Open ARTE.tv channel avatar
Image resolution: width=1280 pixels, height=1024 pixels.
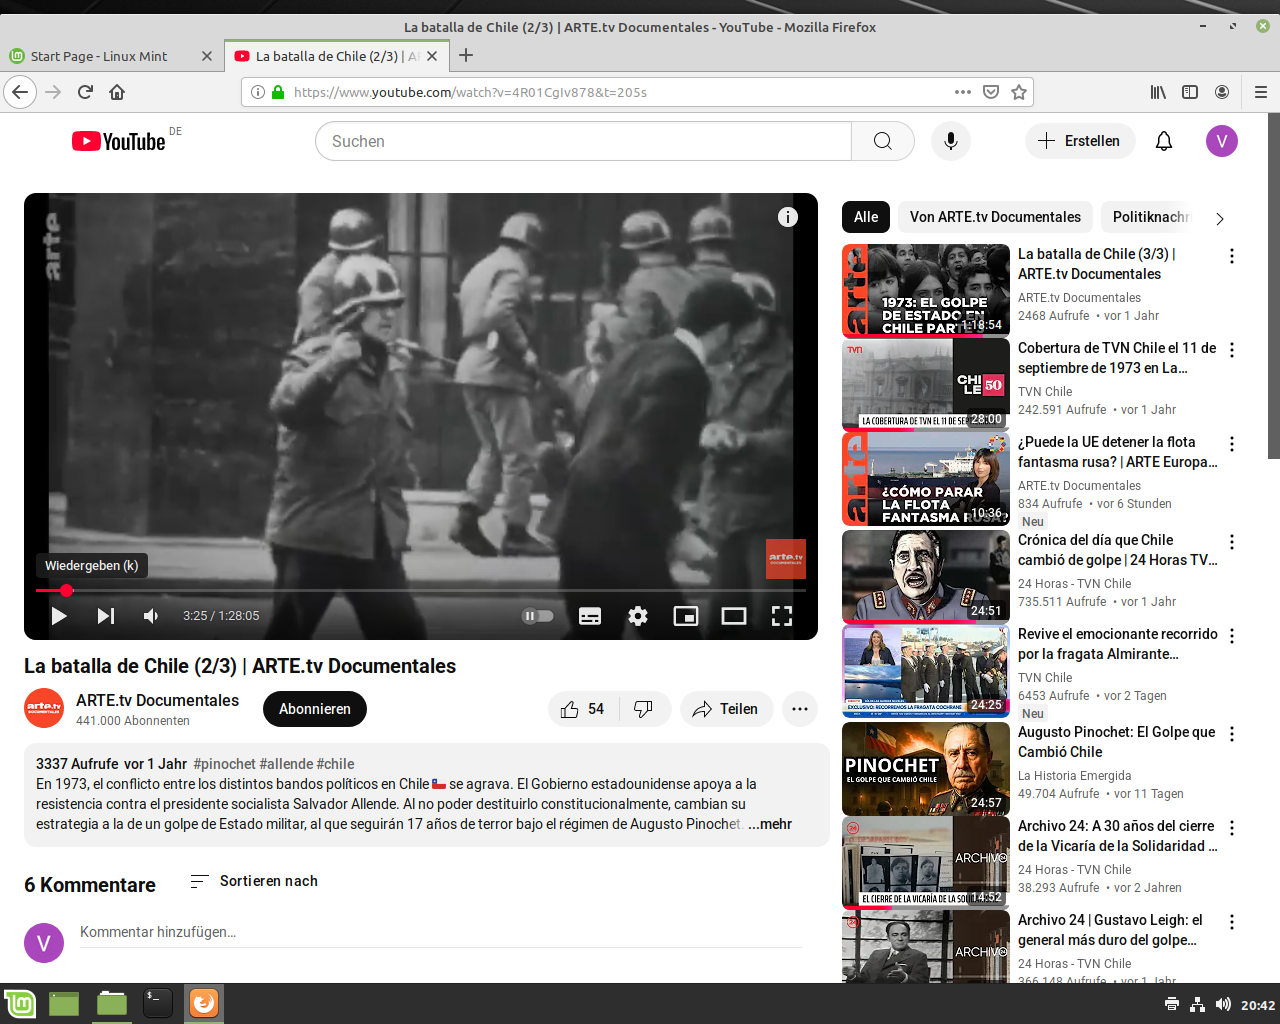point(44,708)
